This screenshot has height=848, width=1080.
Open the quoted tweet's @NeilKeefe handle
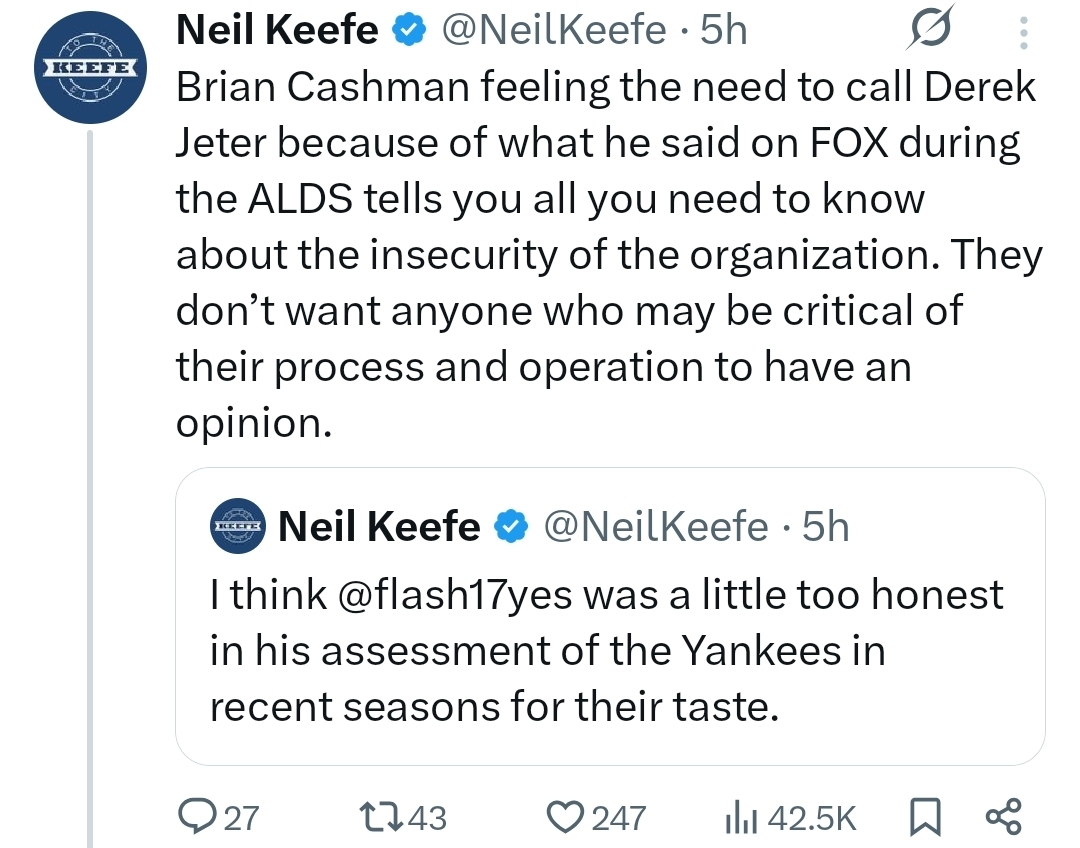point(656,526)
